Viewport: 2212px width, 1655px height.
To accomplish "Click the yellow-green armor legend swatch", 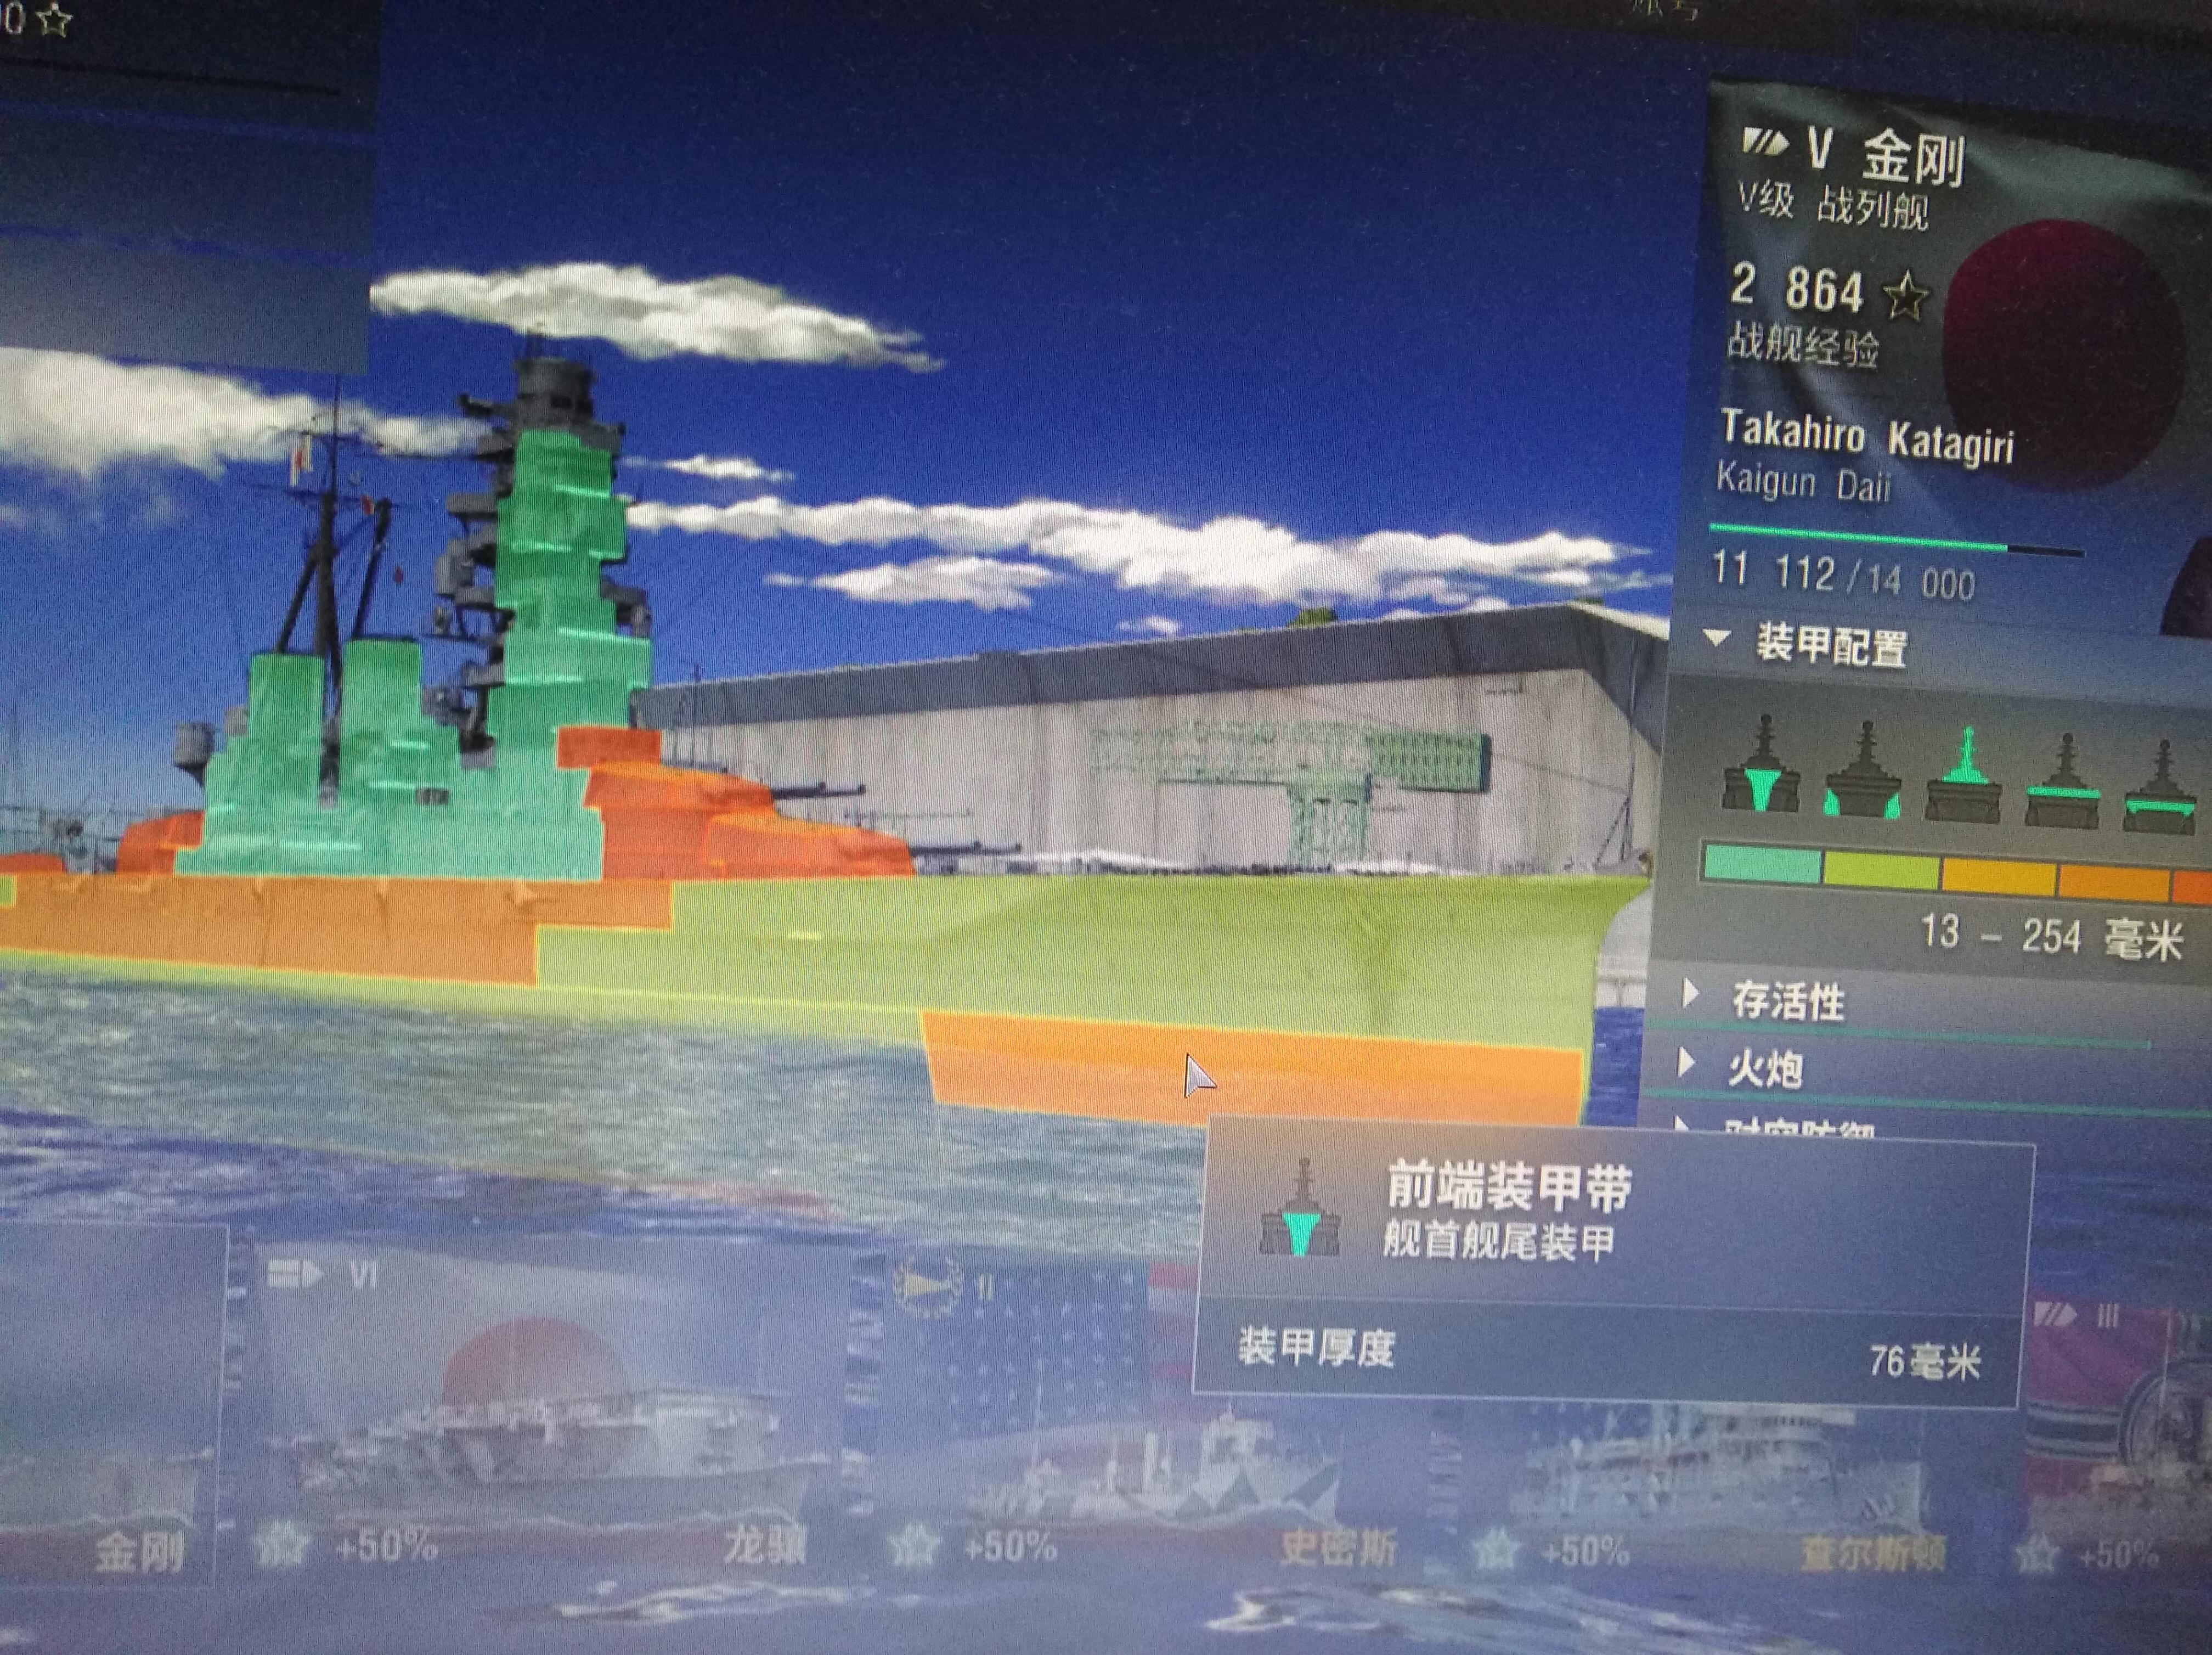I will 1882,870.
